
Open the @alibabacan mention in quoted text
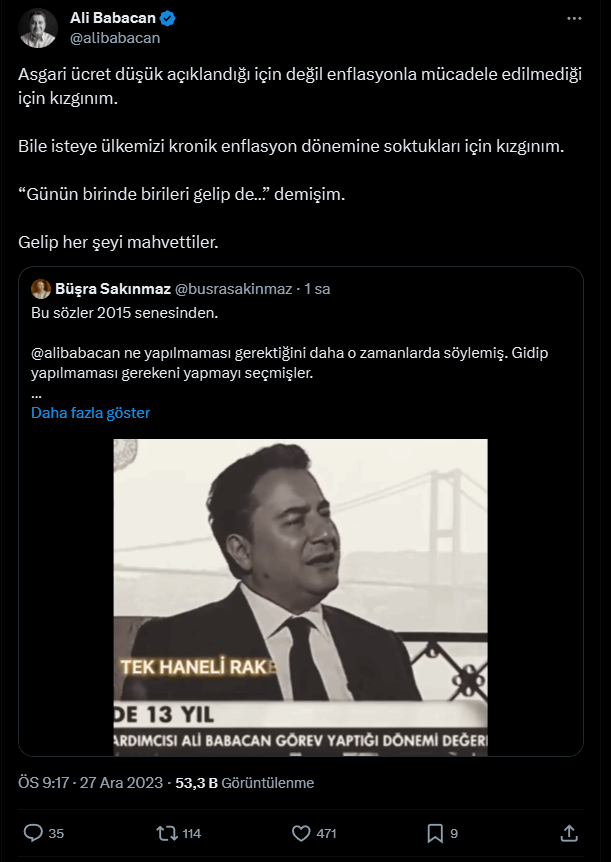pyautogui.click(x=75, y=353)
